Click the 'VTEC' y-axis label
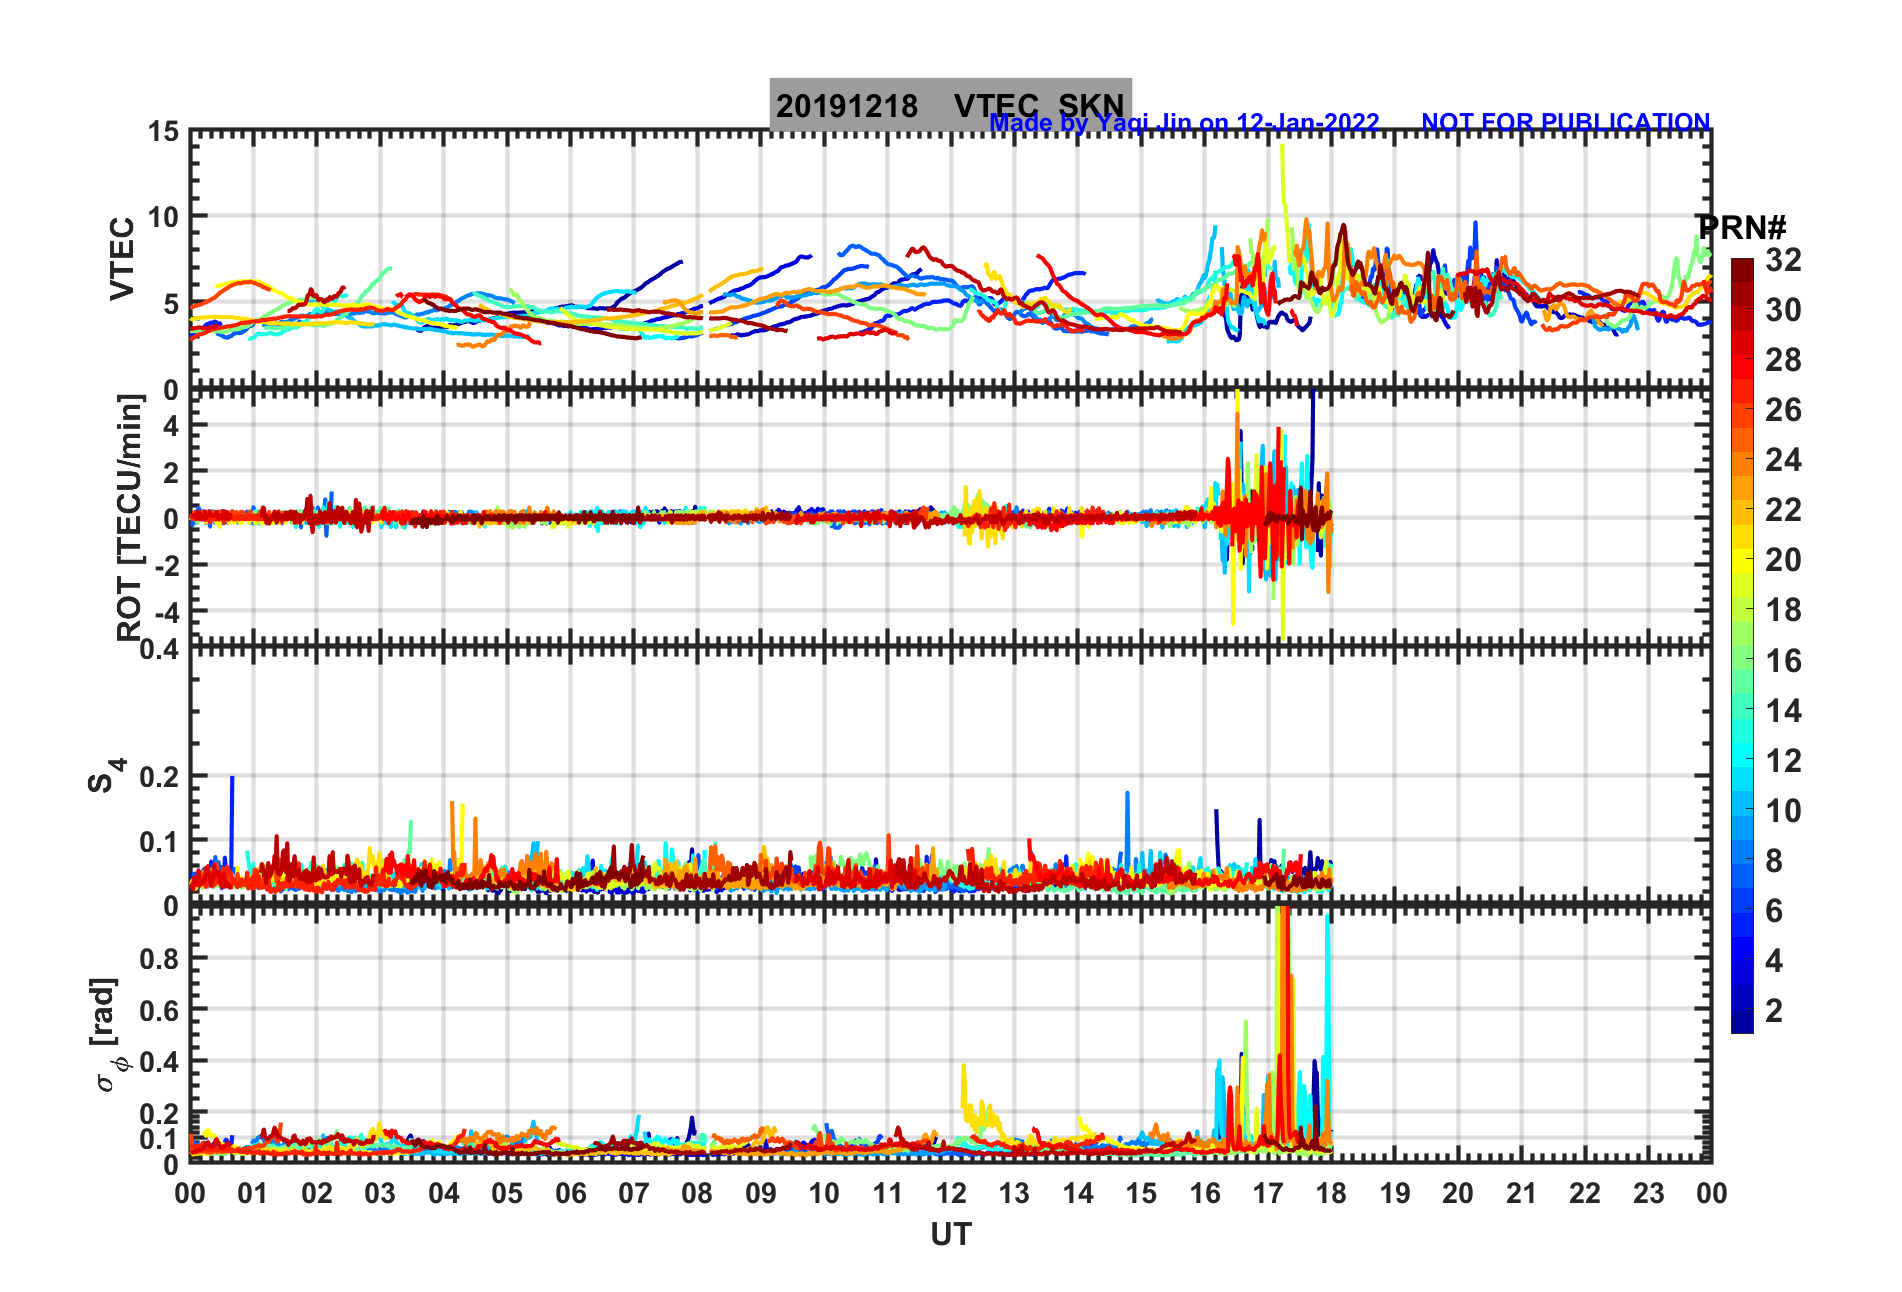The width and height of the screenshot is (1902, 1292). [x=122, y=258]
